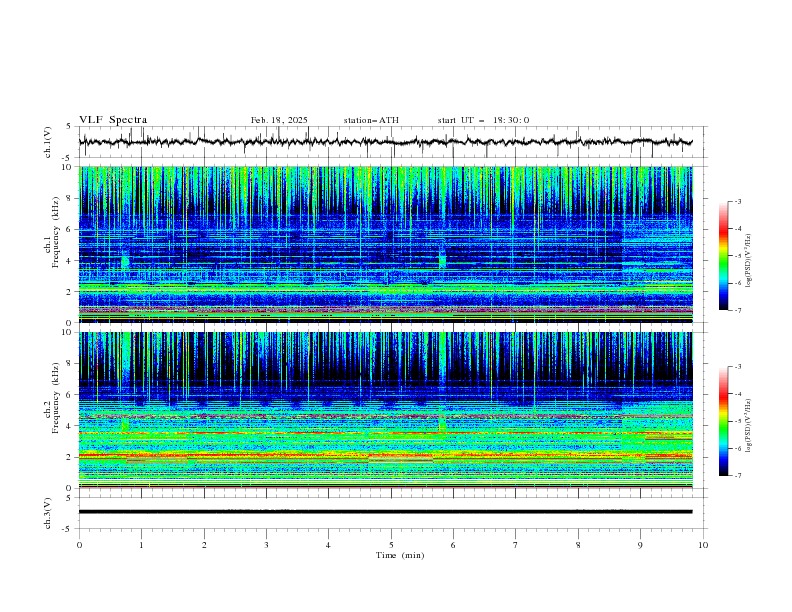792x612 pixels.
Task: Click the ch.2 spectrogram color scale bar
Action: pos(724,421)
